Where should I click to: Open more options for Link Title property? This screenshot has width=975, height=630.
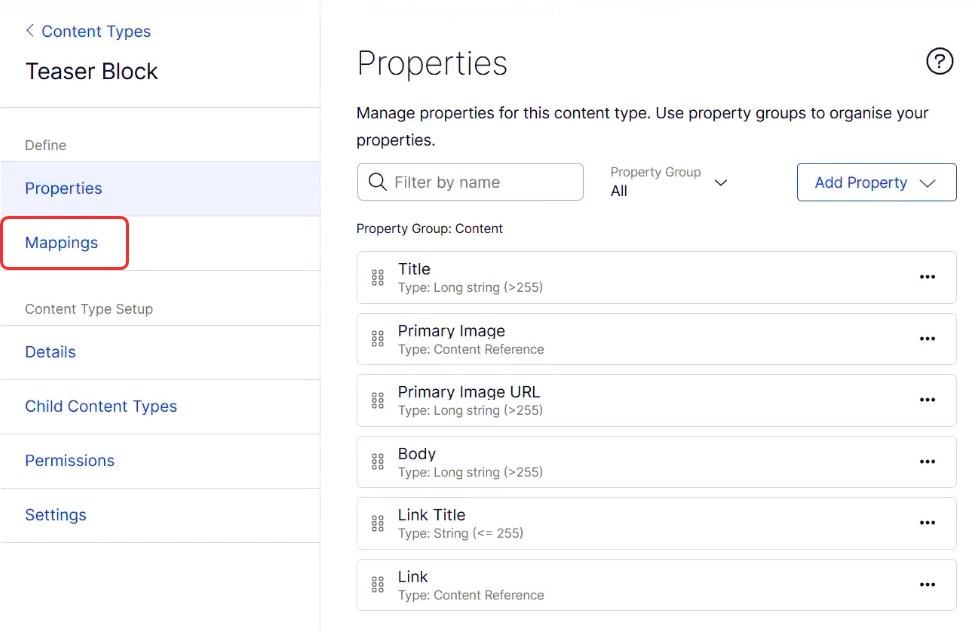tap(927, 523)
